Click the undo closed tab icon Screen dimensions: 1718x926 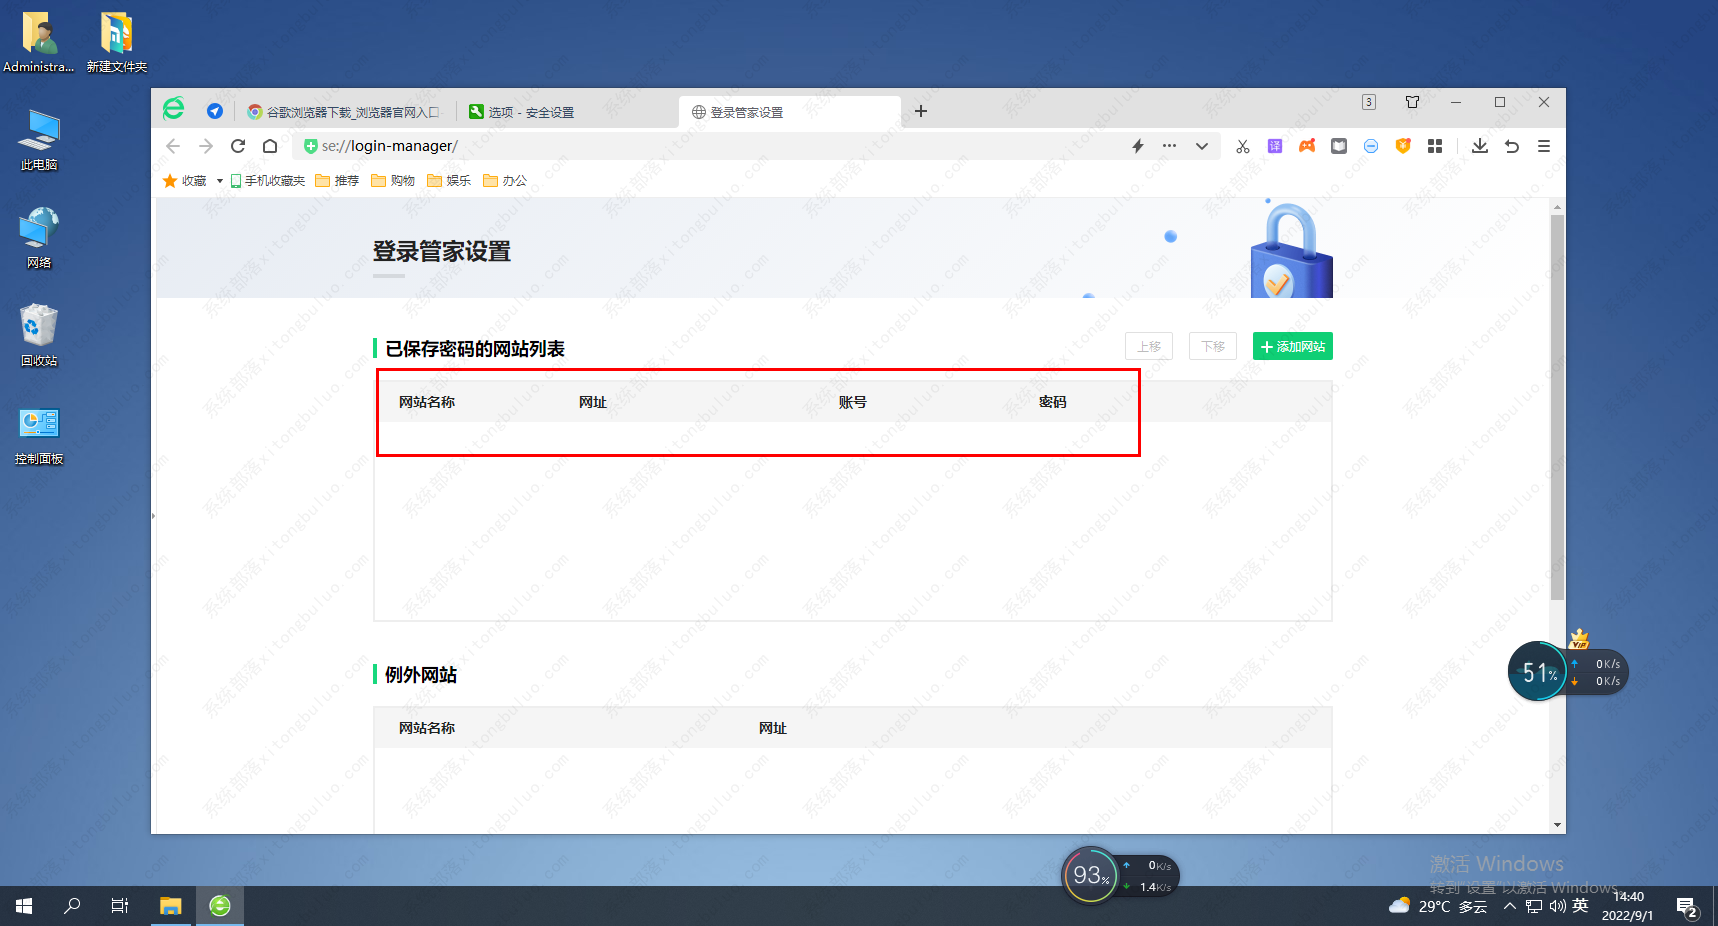1512,146
